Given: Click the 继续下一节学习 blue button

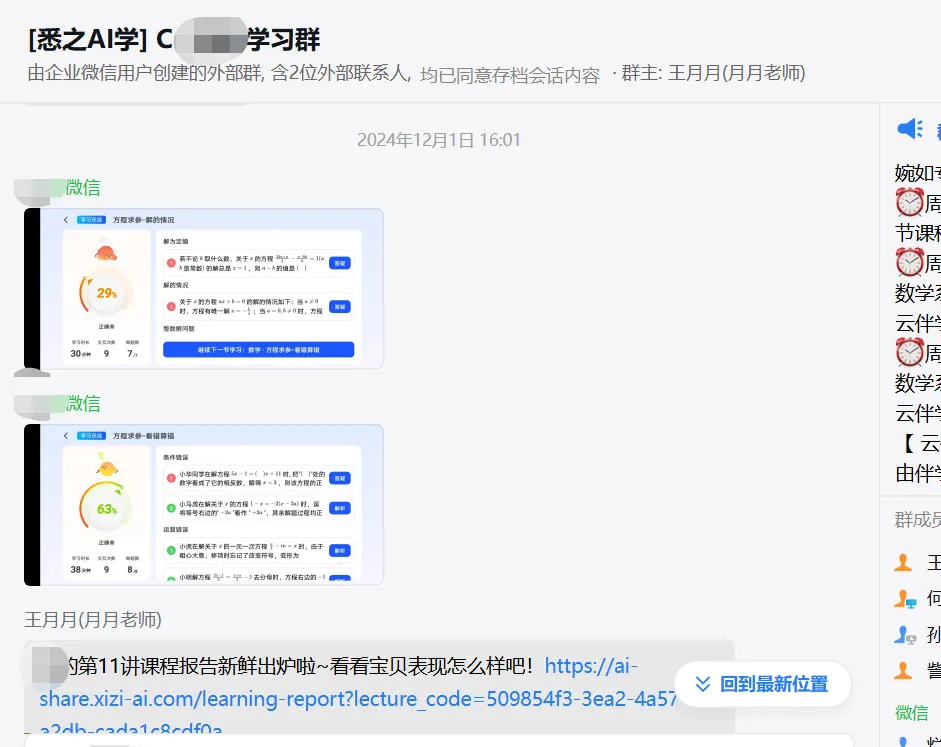Looking at the screenshot, I should 258,350.
